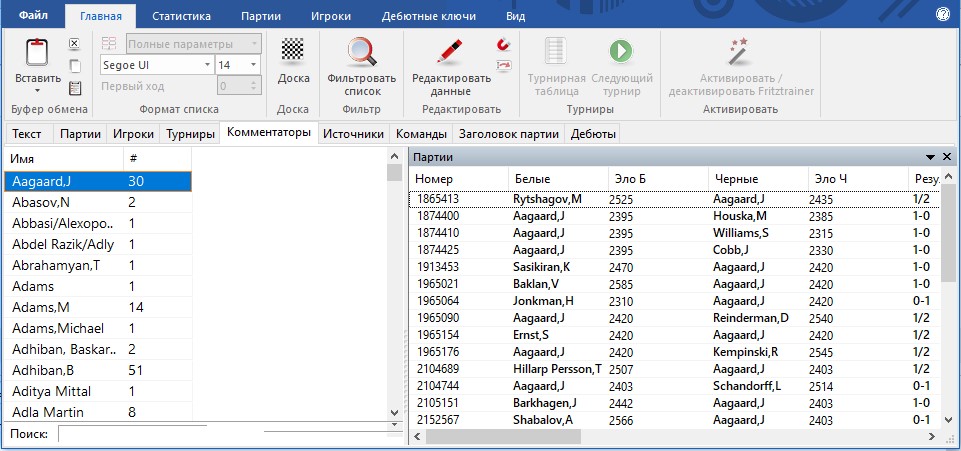Image resolution: width=961 pixels, height=451 pixels.
Task: Click the copy page icon in Буфер обмена
Action: [74, 66]
